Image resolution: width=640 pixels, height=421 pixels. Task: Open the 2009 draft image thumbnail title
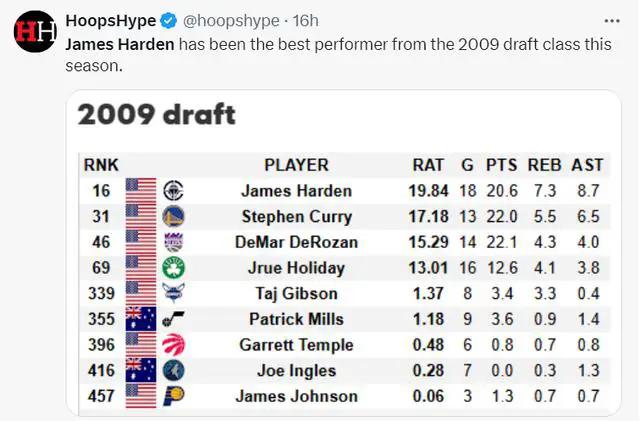pyautogui.click(x=157, y=114)
